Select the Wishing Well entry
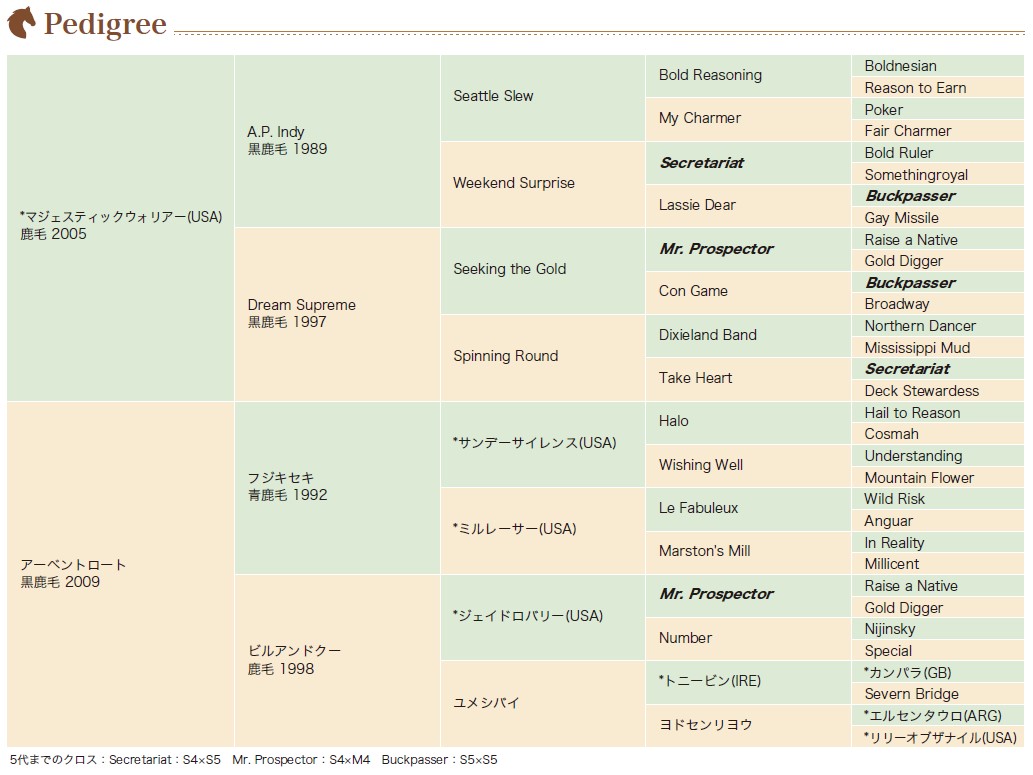 pyautogui.click(x=748, y=465)
